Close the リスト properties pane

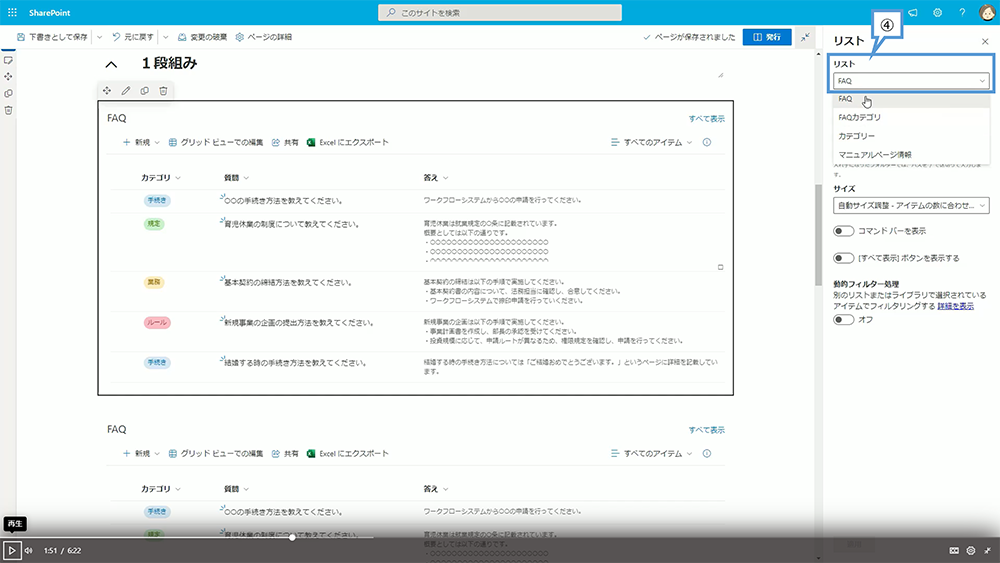point(985,41)
